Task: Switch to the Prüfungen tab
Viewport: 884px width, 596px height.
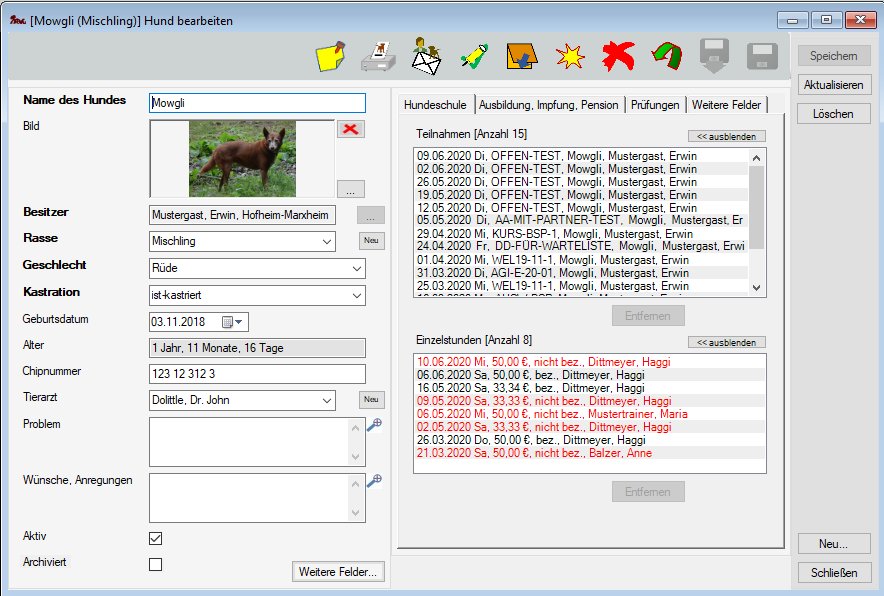Action: pos(655,105)
